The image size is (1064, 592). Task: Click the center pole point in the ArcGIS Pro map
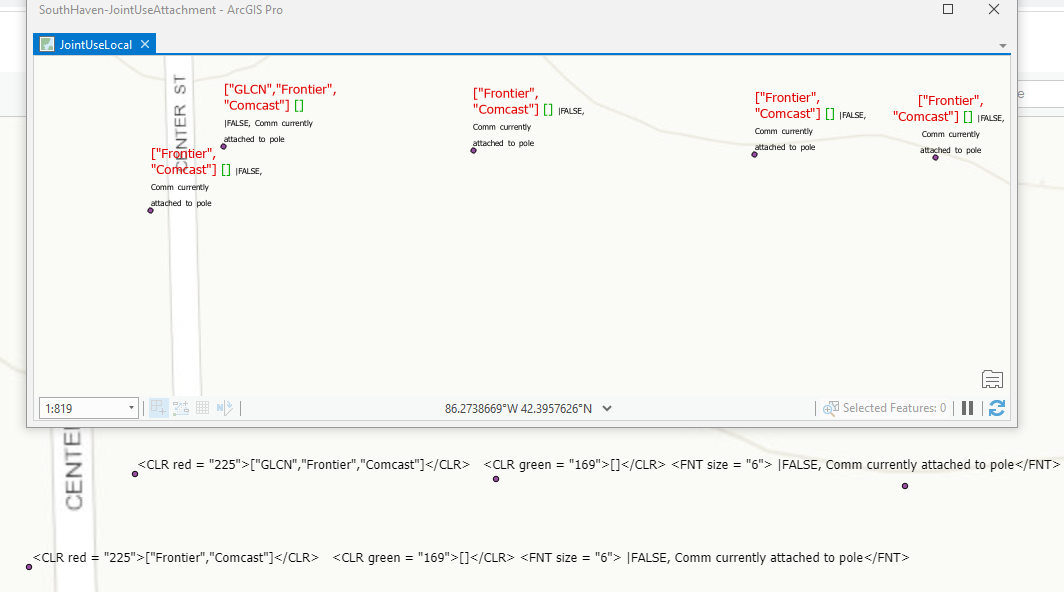pos(474,151)
